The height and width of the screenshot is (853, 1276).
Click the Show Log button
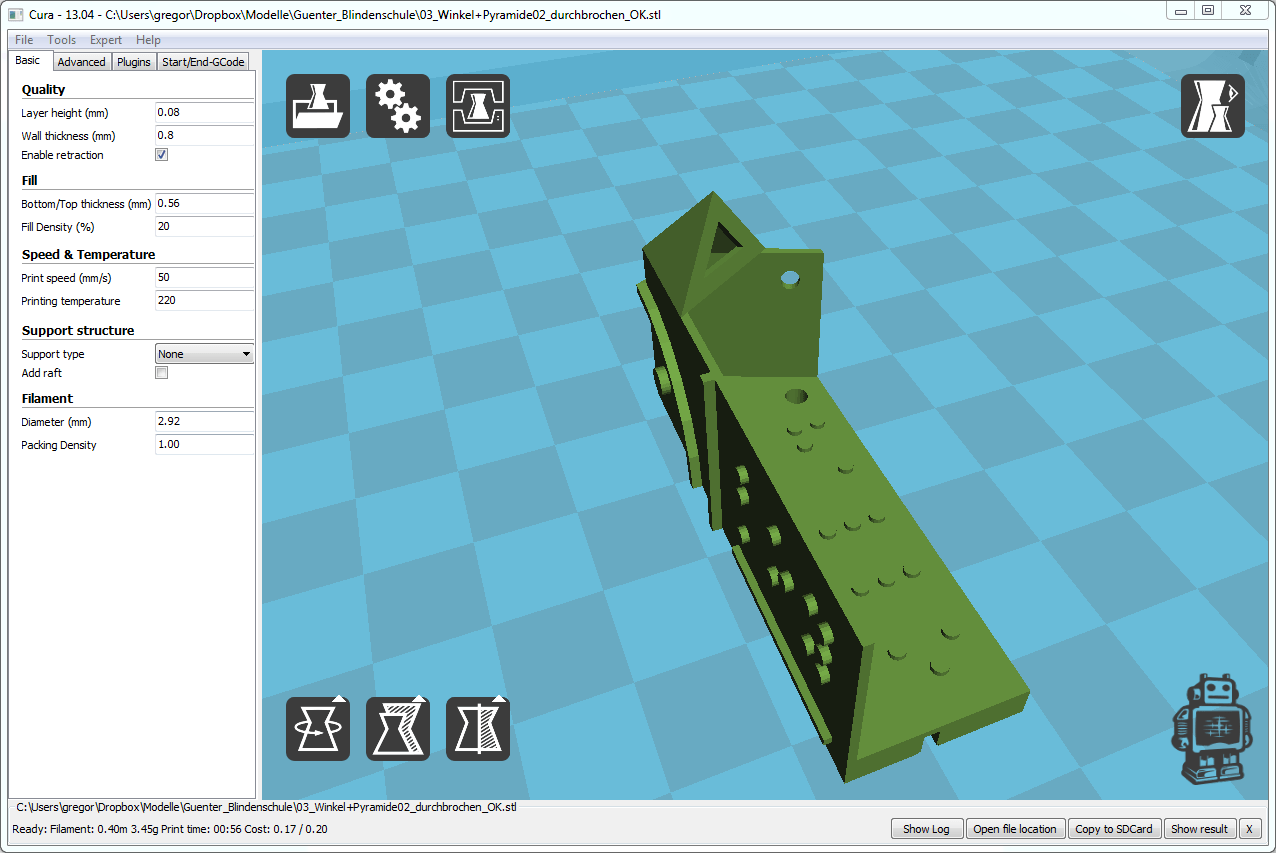click(x=926, y=829)
